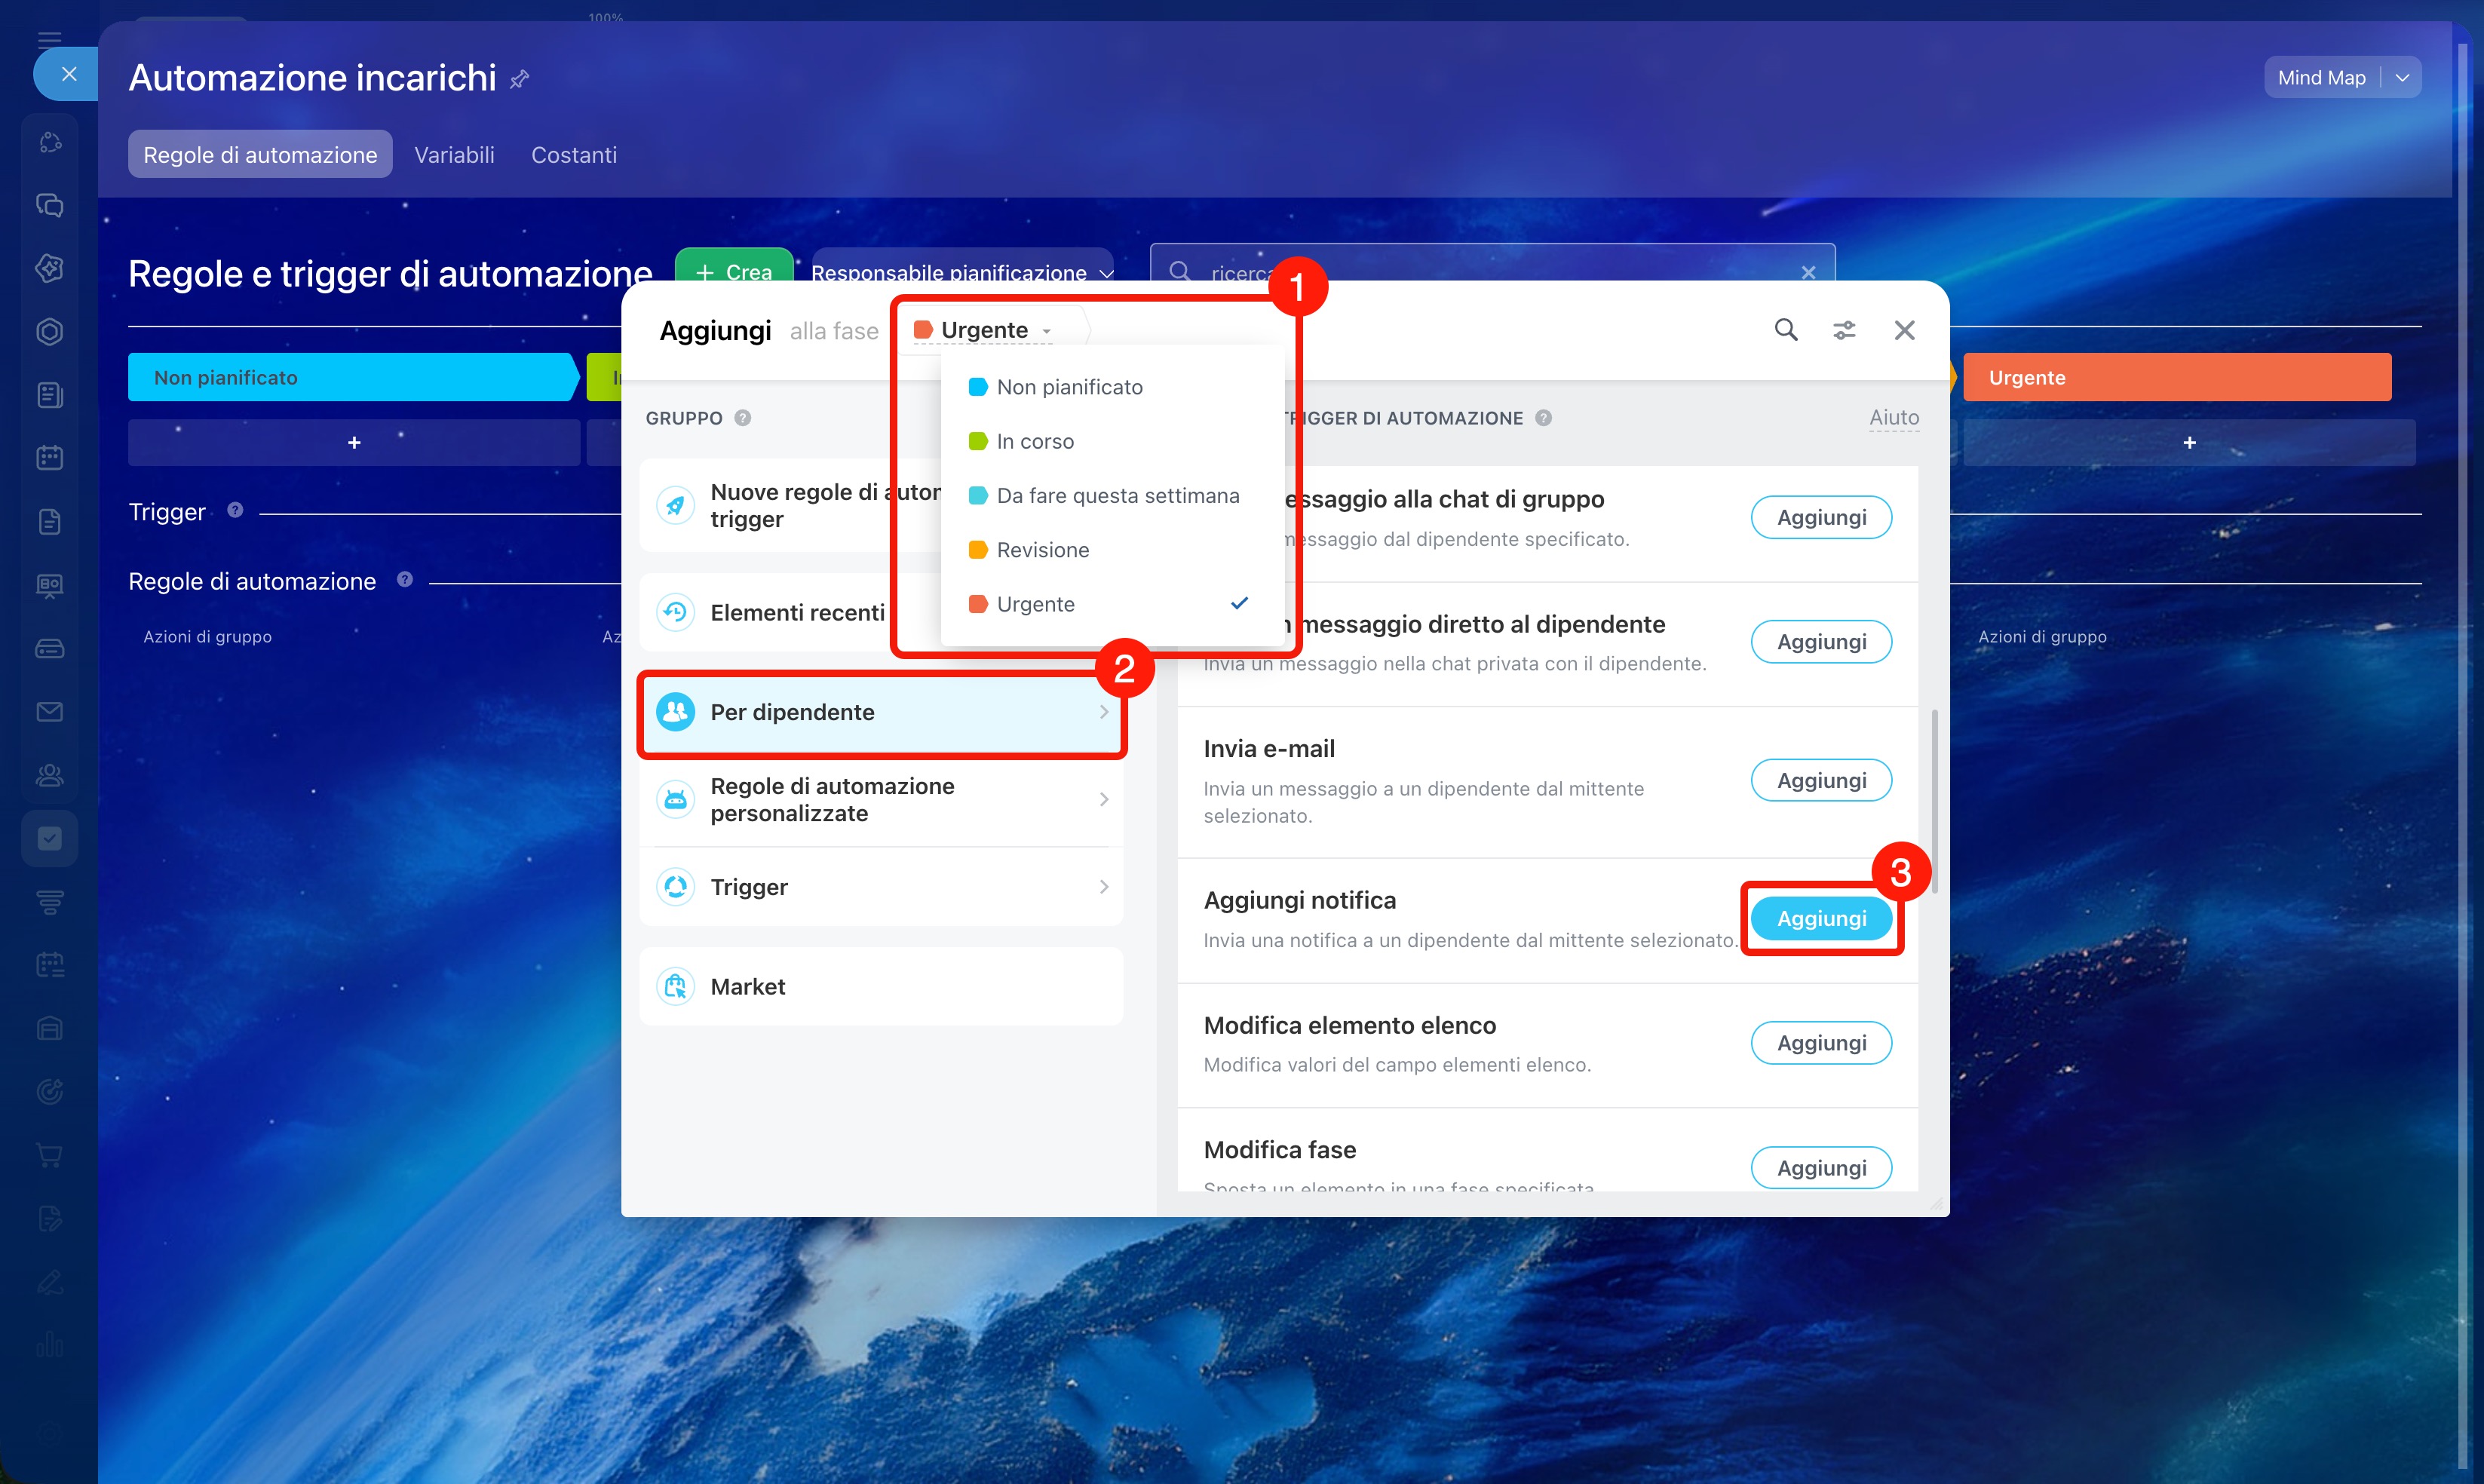Add the Modifica elemento elenco rule
Screen dimensions: 2484x1484
coord(1821,1043)
